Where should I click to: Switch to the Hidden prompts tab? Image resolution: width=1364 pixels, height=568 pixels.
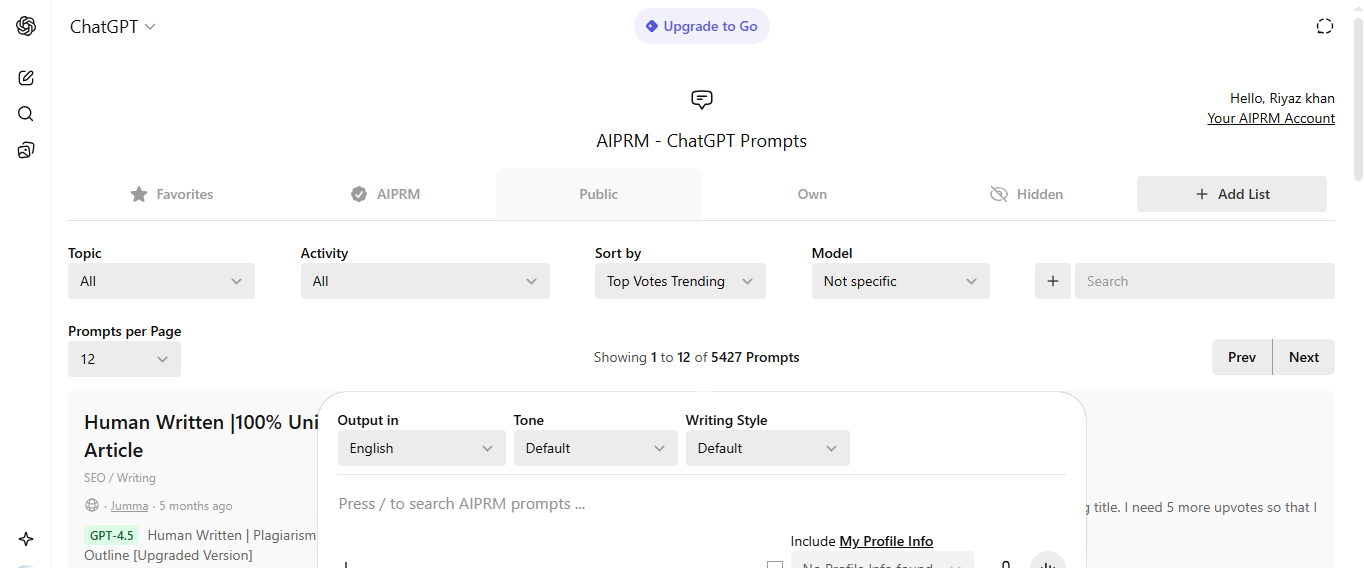[1026, 194]
